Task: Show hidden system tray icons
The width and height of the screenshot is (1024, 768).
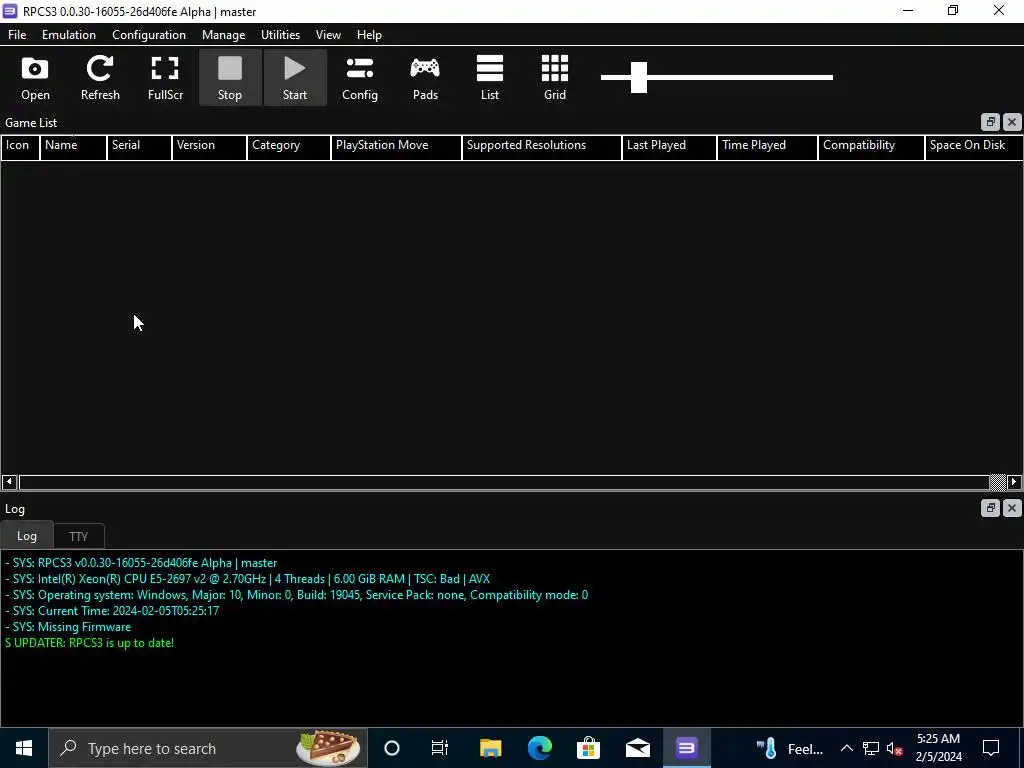Action: pyautogui.click(x=846, y=748)
